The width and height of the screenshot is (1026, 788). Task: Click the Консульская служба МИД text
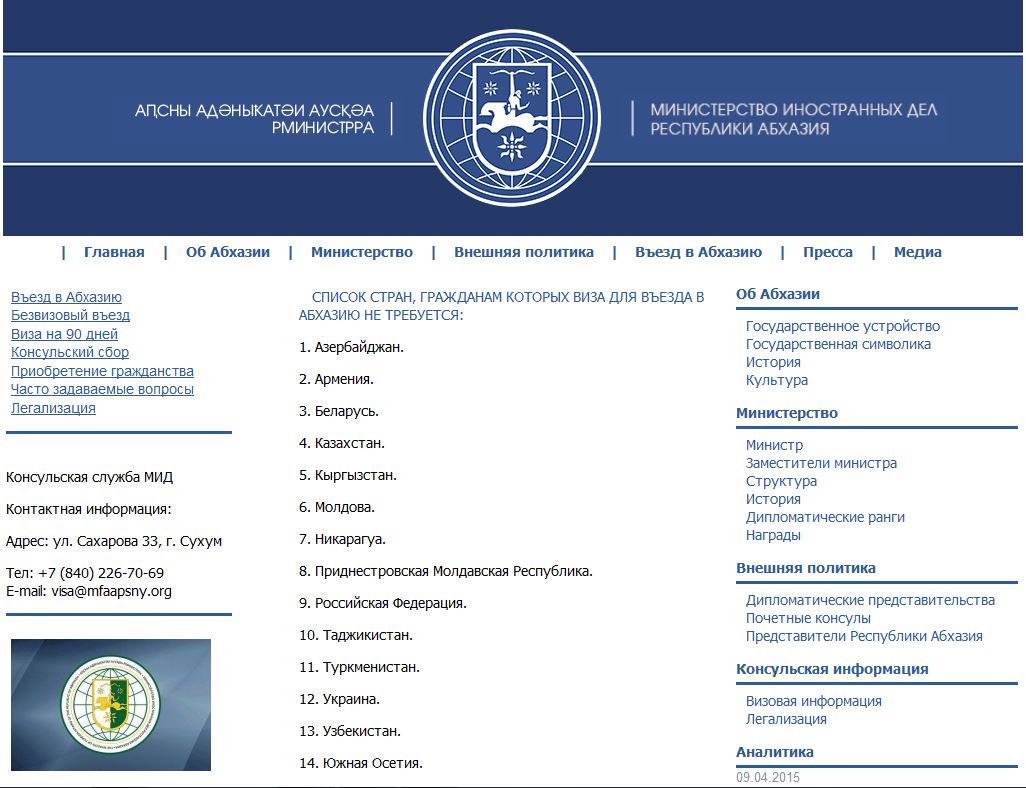(89, 477)
